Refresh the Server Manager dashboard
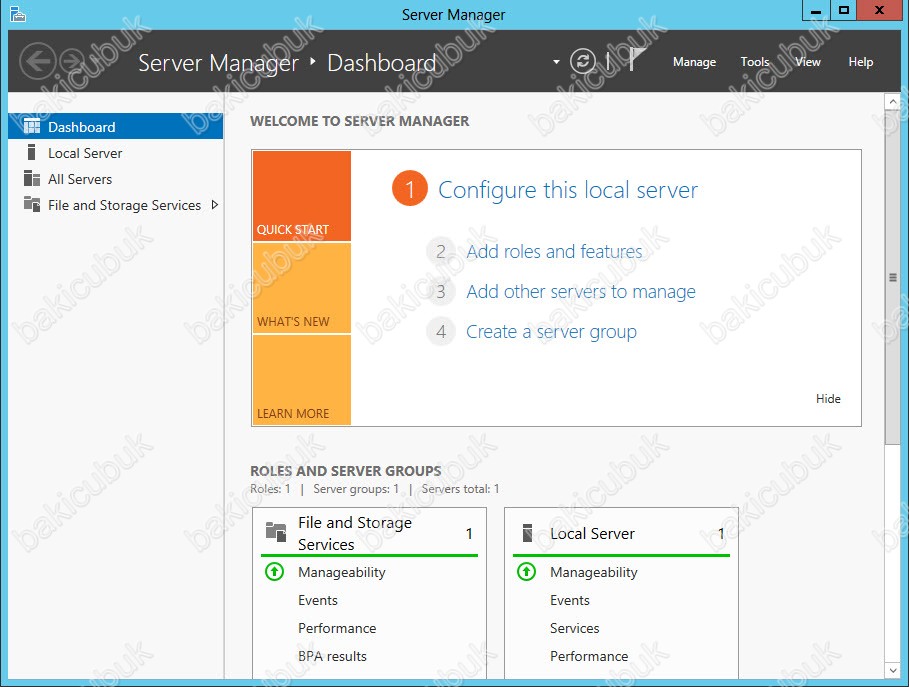 (582, 61)
